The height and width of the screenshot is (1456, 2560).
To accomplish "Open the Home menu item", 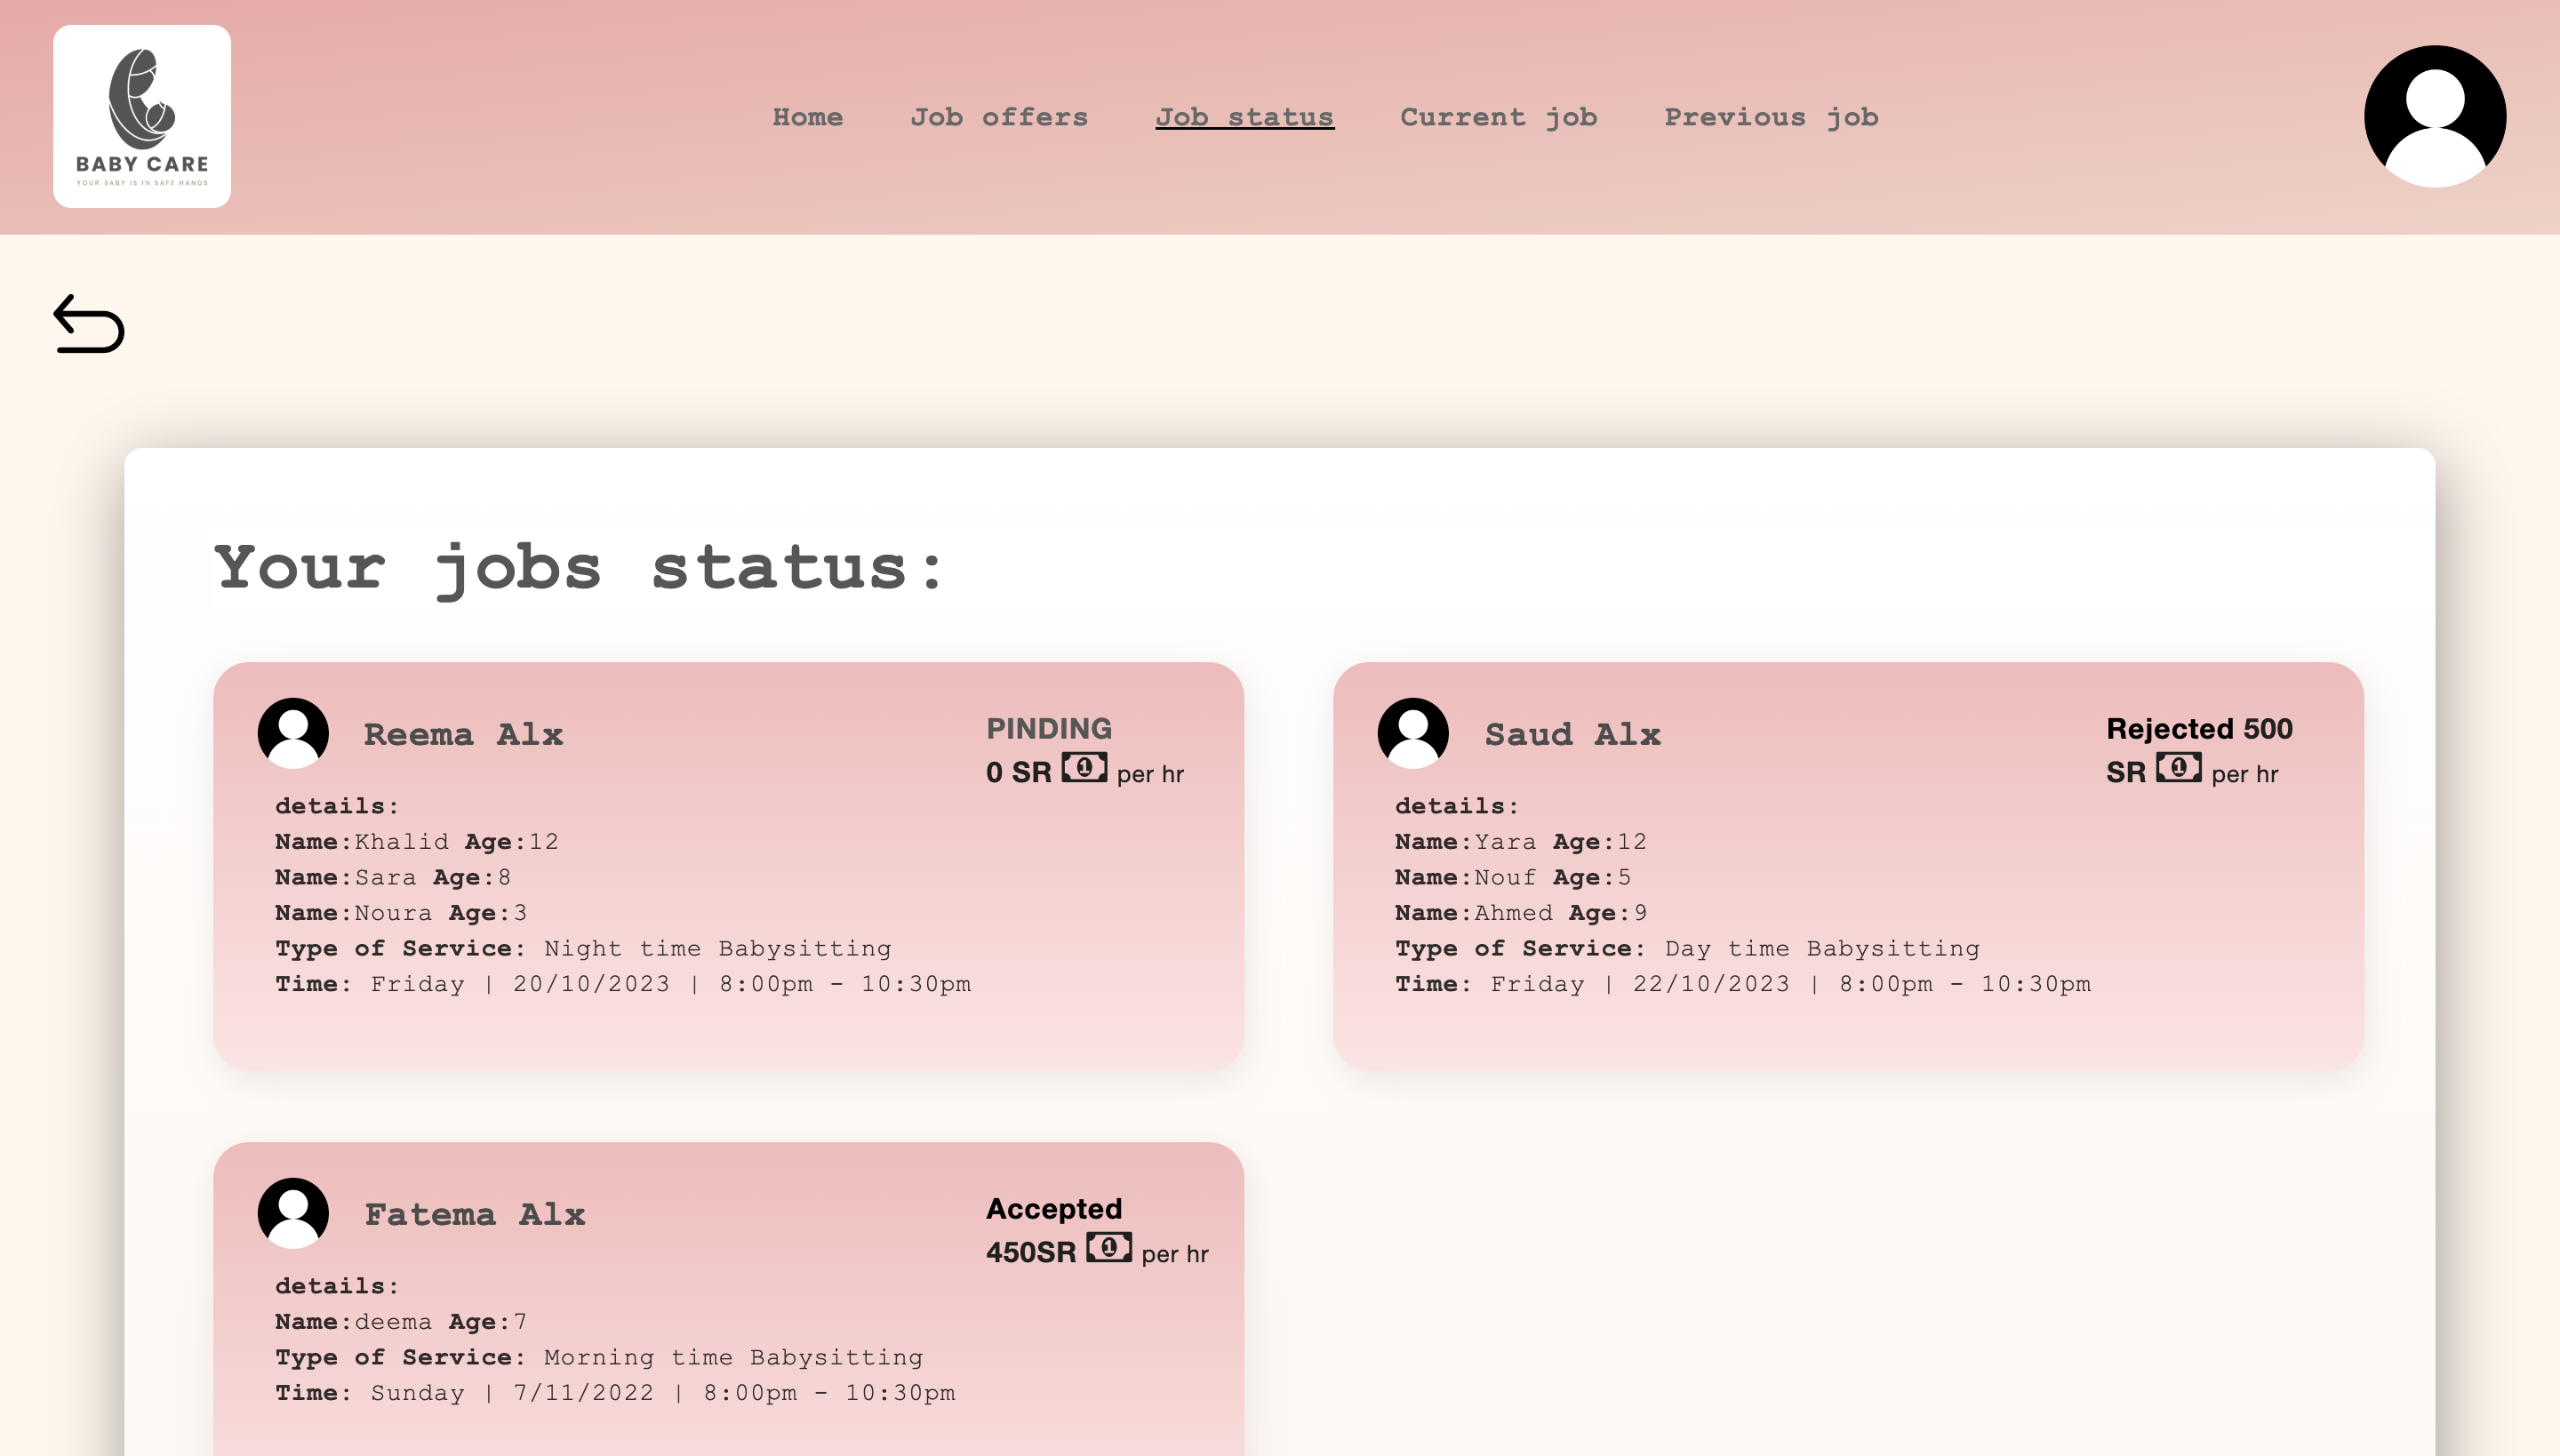I will click(x=808, y=117).
